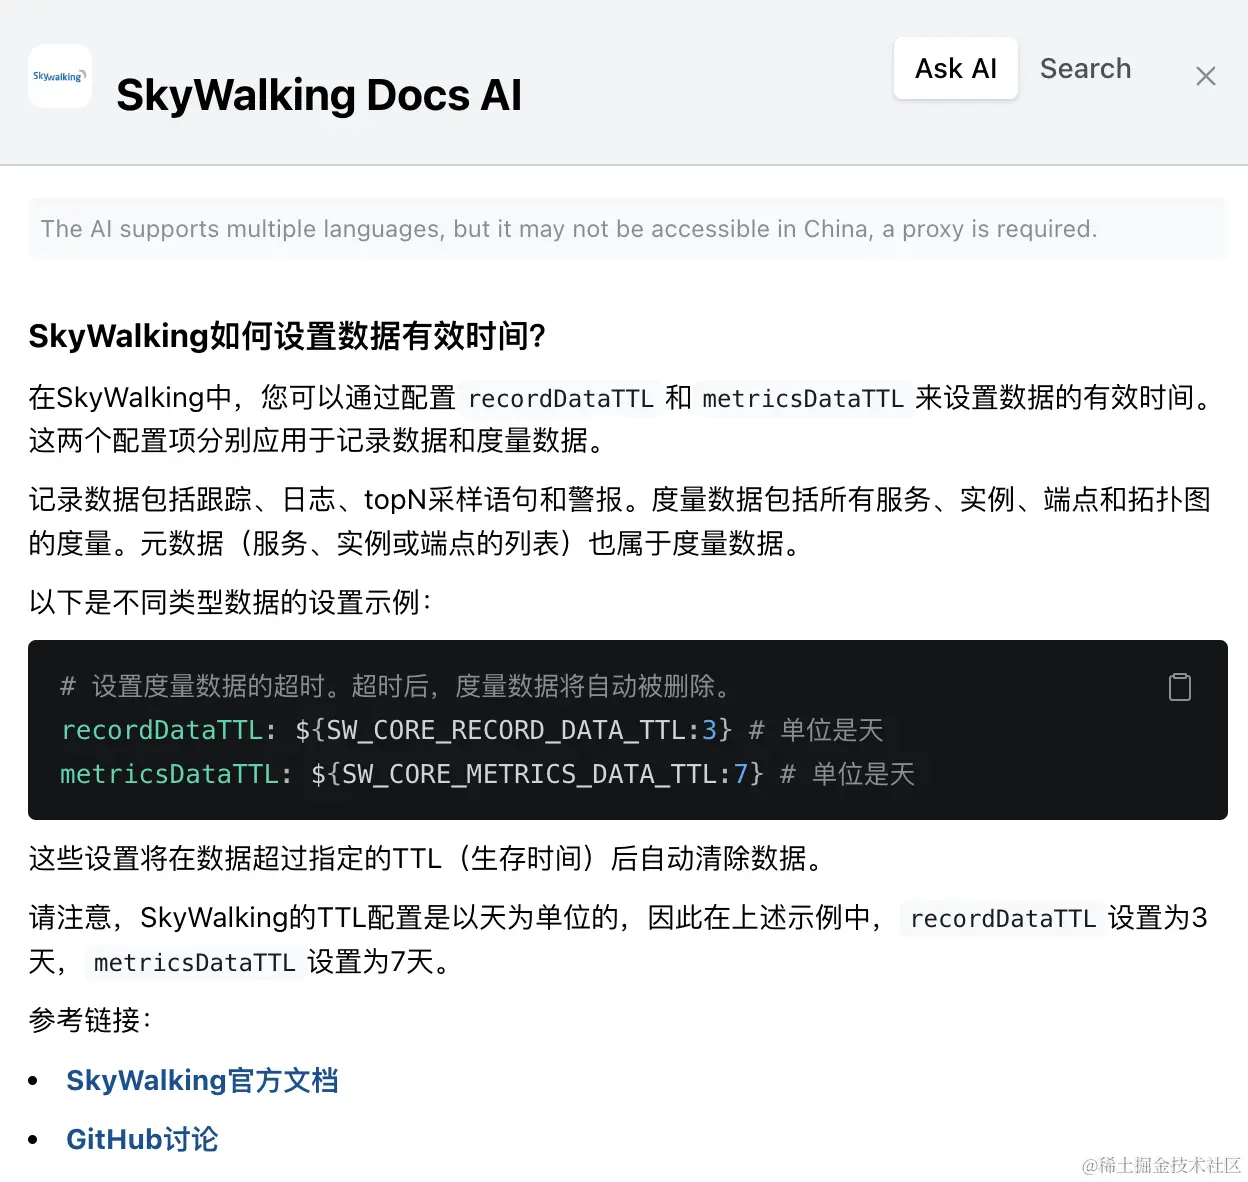Click the SkyWalking Docs AI title
1248x1182 pixels.
[320, 94]
